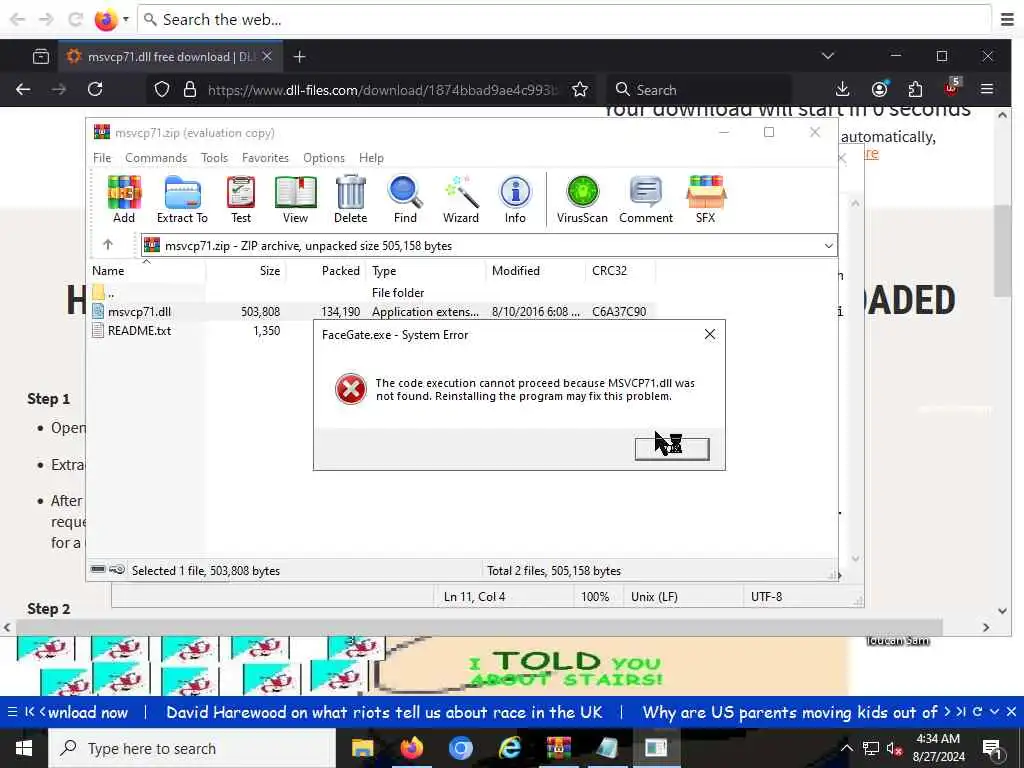Image resolution: width=1024 pixels, height=768 pixels.
Task: Close the news ticker bar
Action: click(1011, 712)
